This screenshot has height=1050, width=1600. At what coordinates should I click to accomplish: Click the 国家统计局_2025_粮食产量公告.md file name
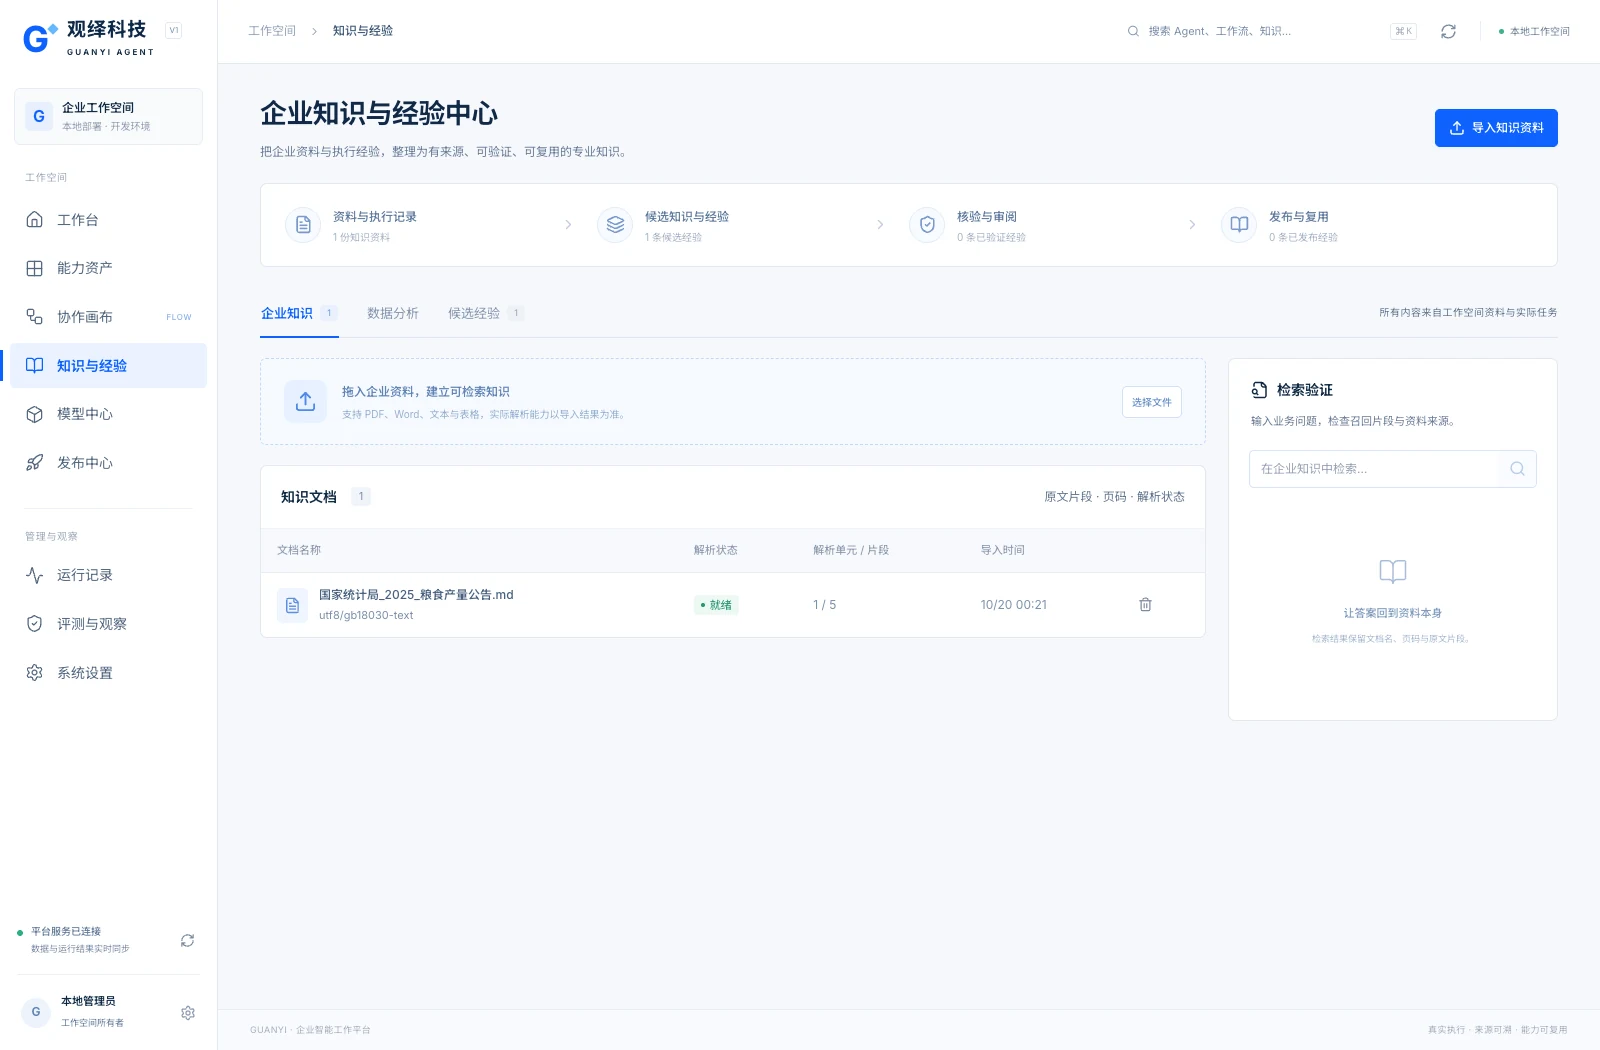416,595
